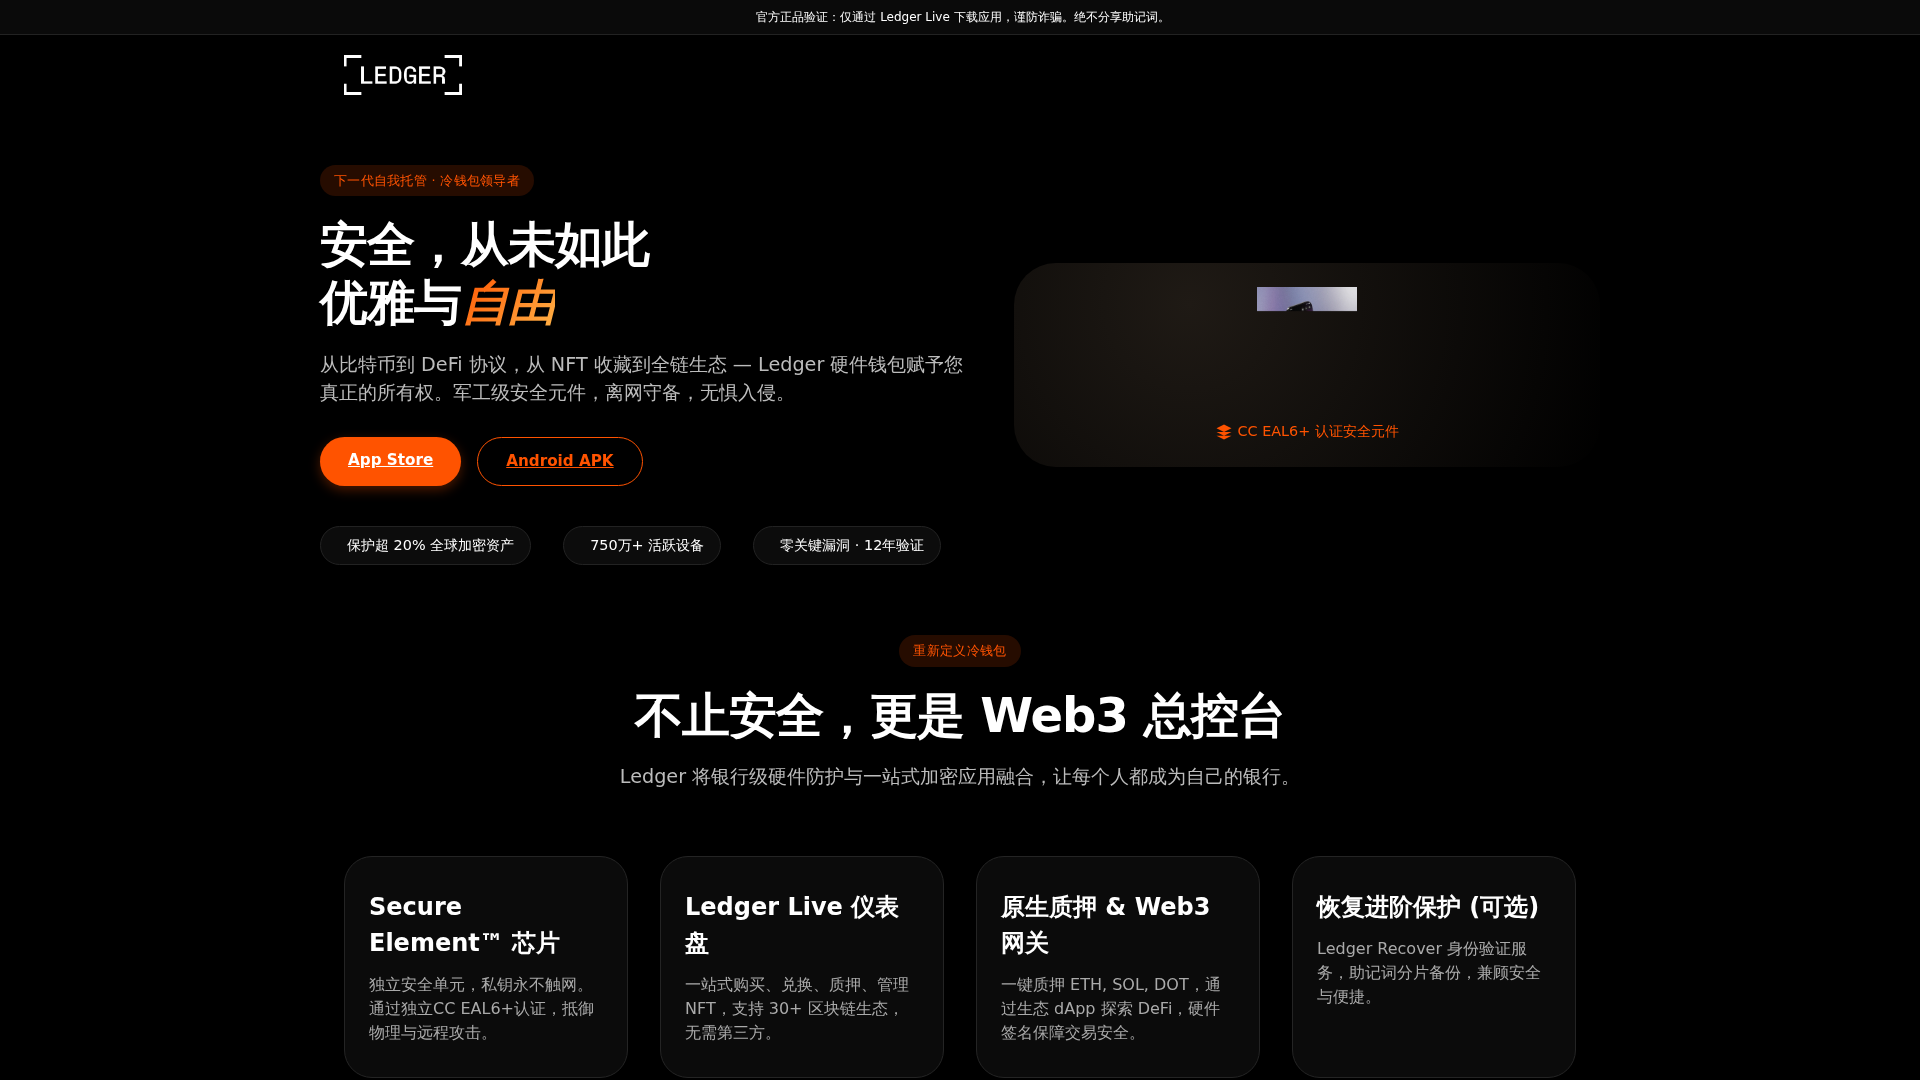Select the Ledger Live 仪表盘 card

[x=802, y=967]
